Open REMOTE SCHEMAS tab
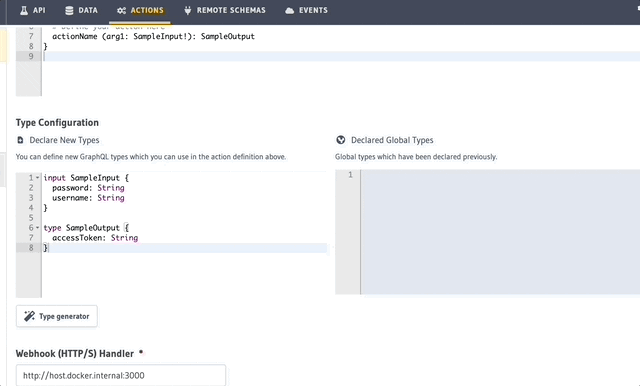640x386 pixels. point(225,11)
